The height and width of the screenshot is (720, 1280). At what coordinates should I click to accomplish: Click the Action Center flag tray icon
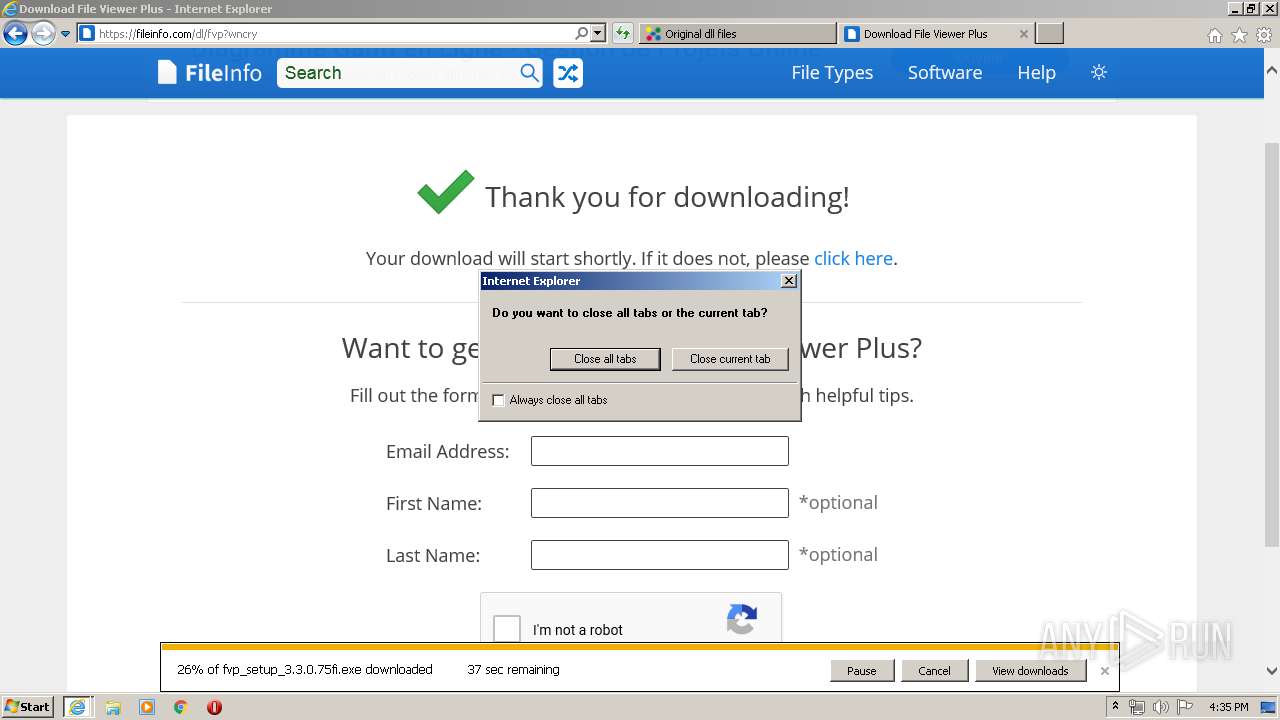pos(1184,707)
